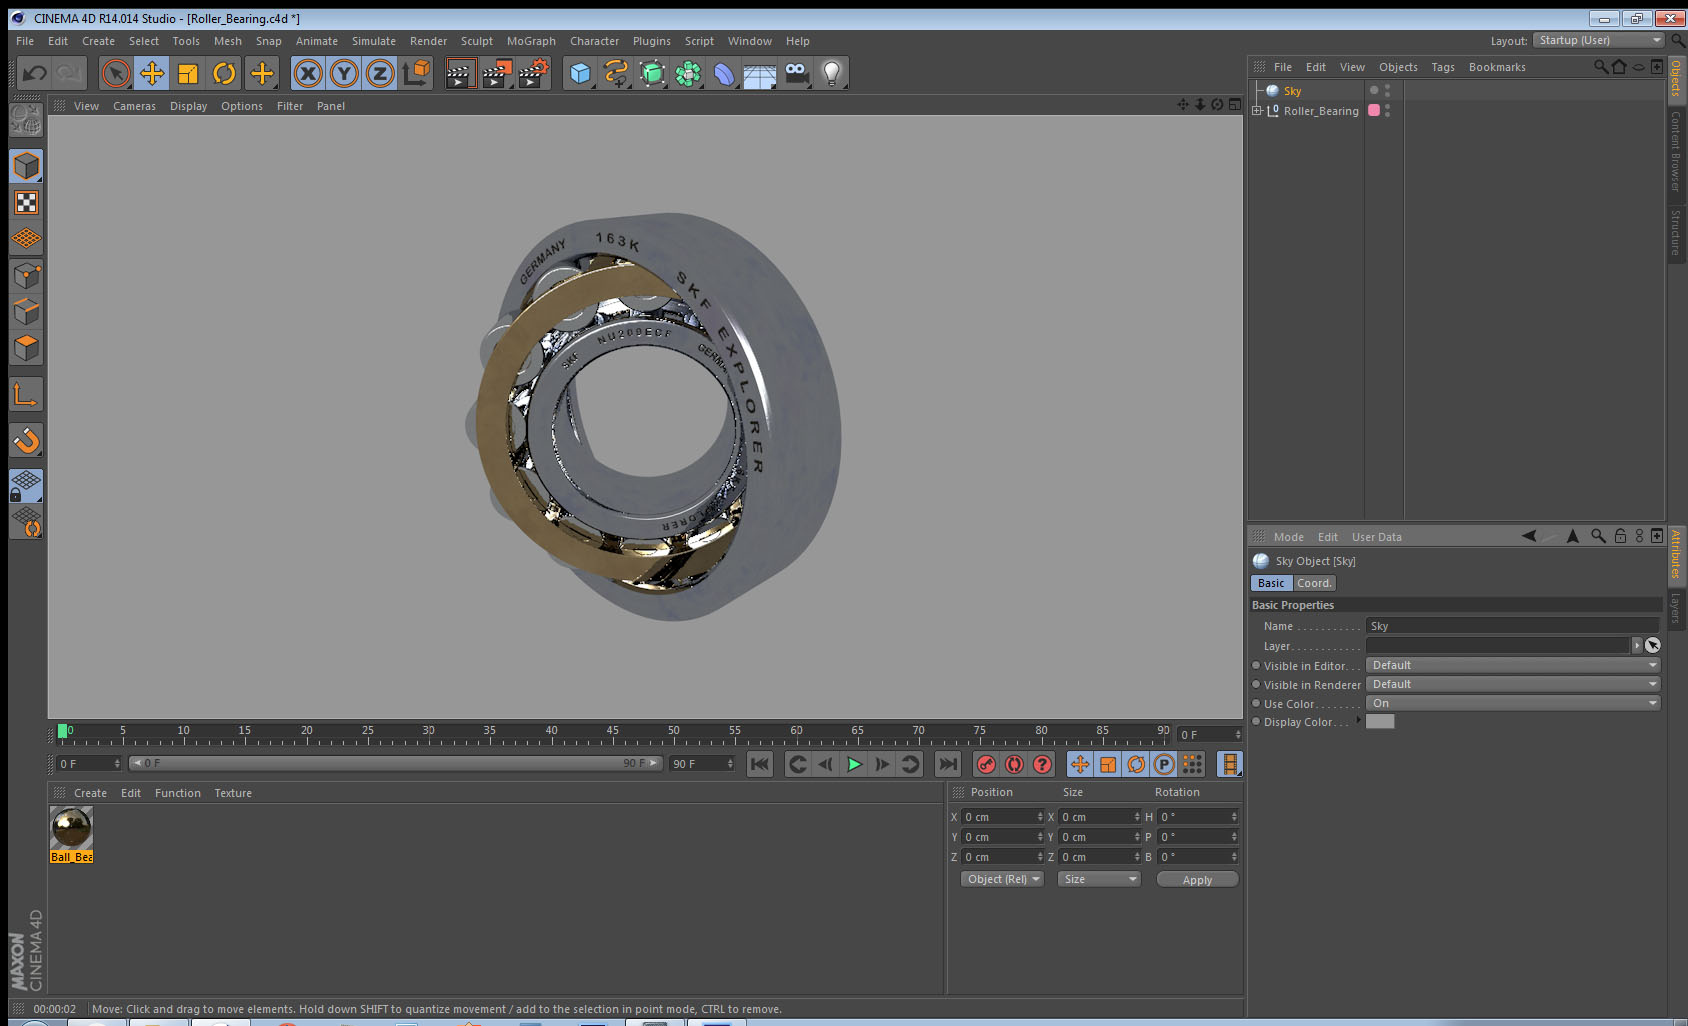Click the Apply button
Viewport: 1688px width, 1026px height.
pos(1197,880)
